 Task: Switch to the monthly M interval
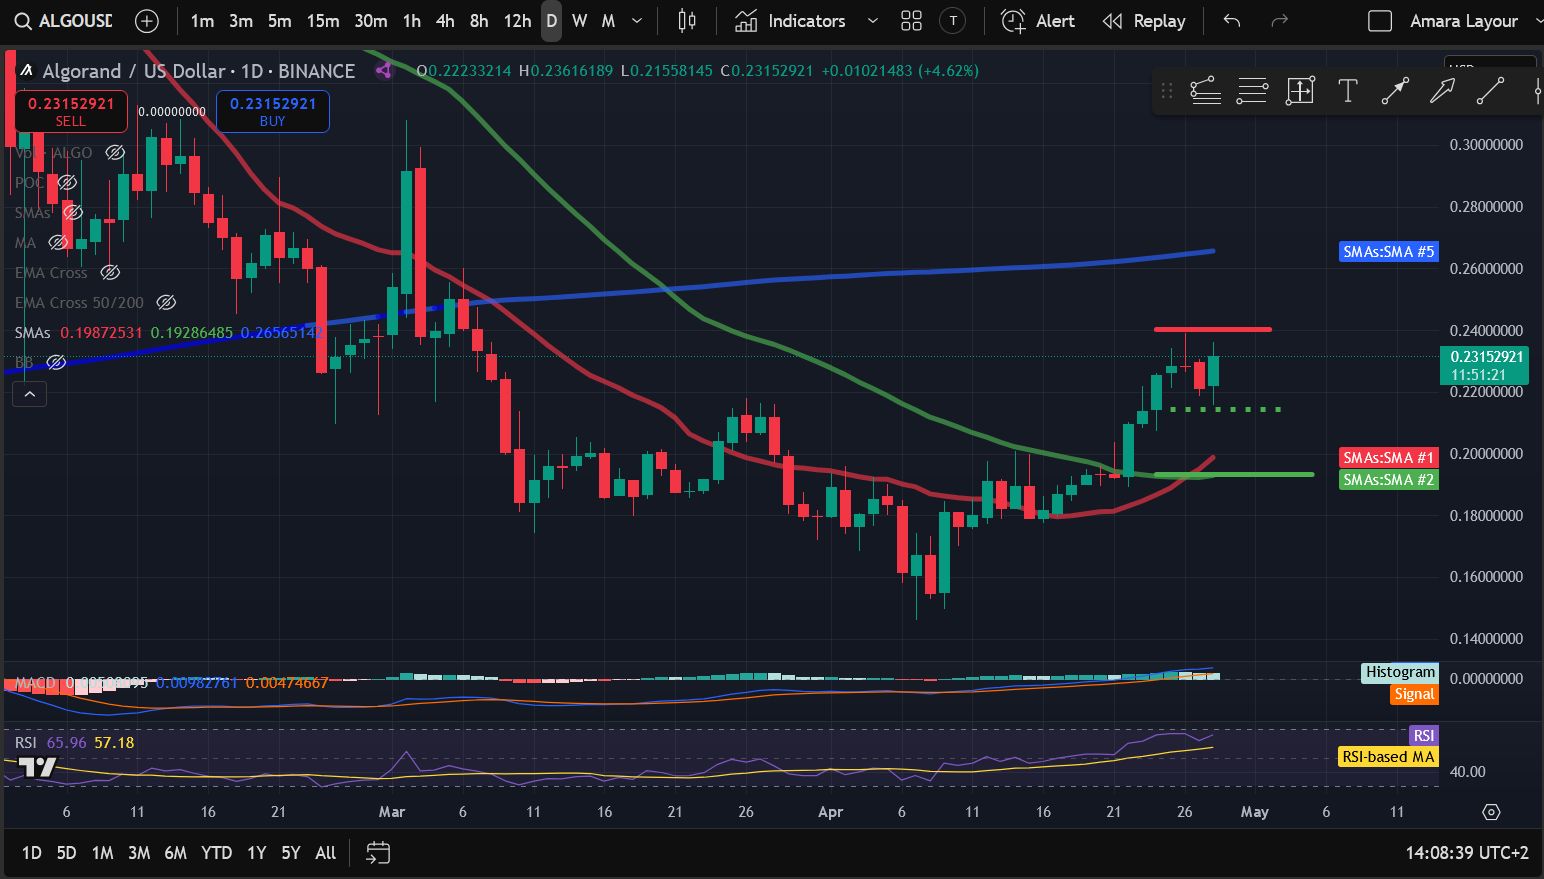[x=608, y=21]
